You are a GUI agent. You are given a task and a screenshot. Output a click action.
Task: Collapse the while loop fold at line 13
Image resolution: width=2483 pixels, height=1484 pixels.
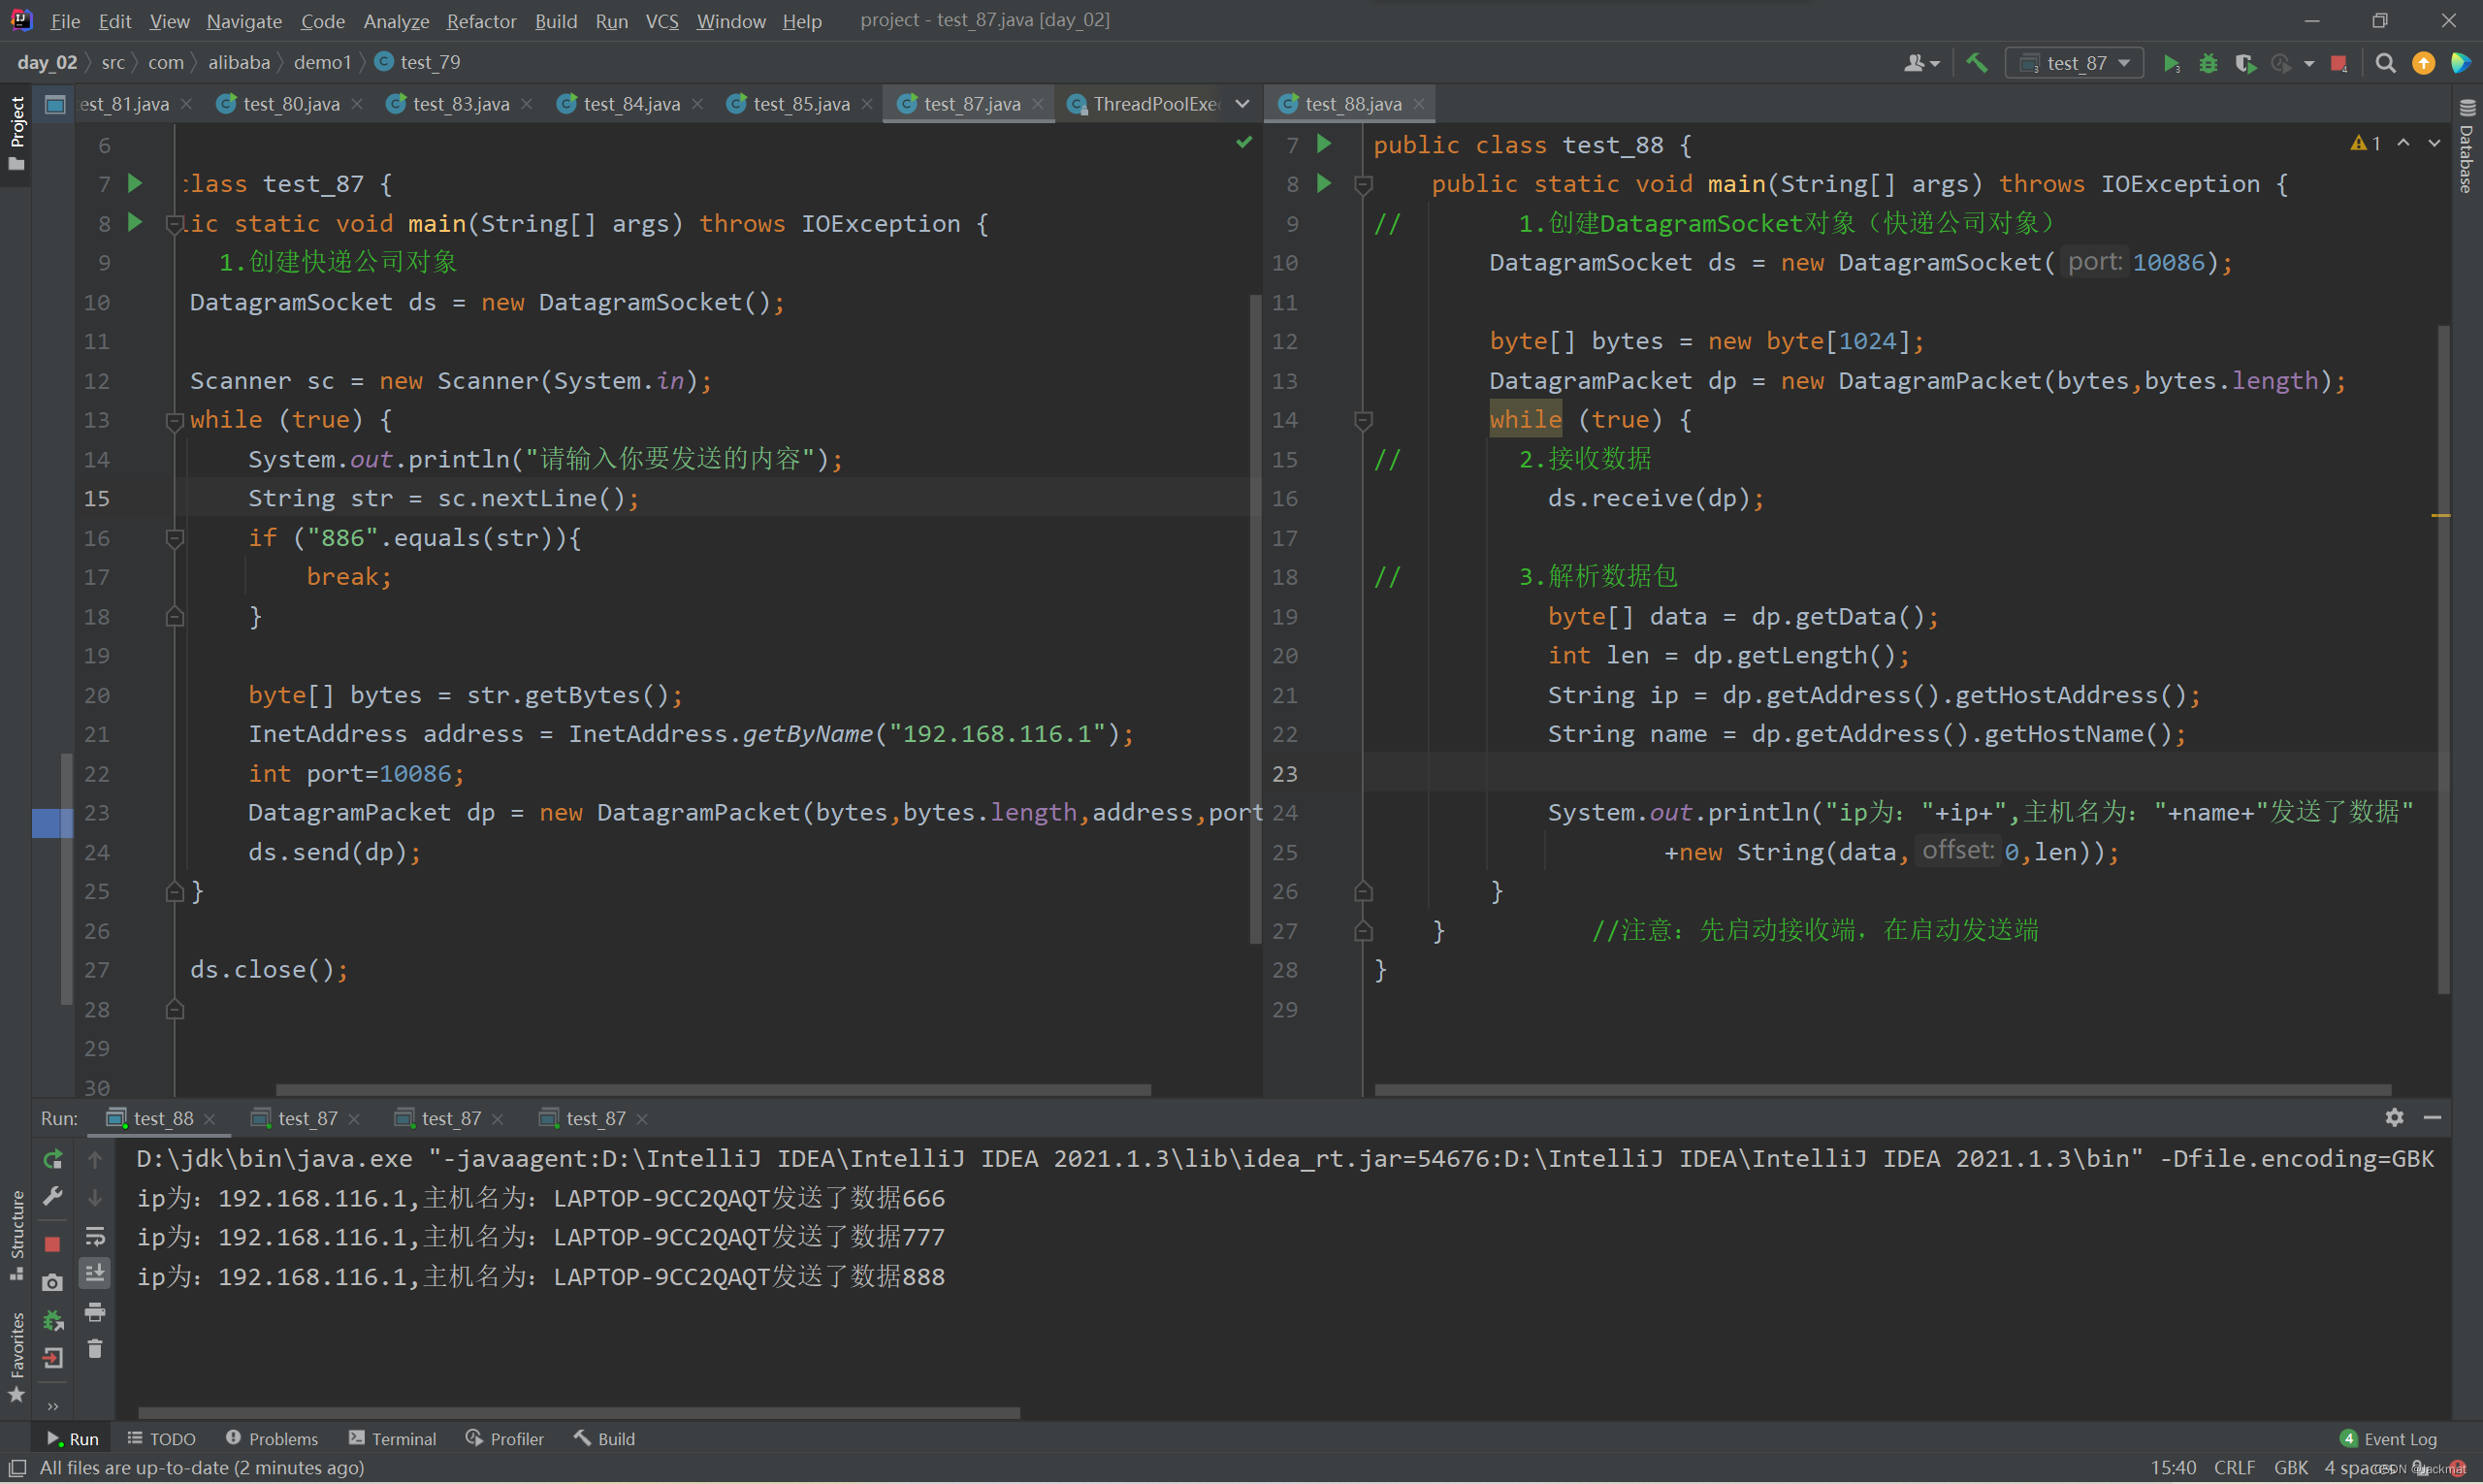click(174, 420)
